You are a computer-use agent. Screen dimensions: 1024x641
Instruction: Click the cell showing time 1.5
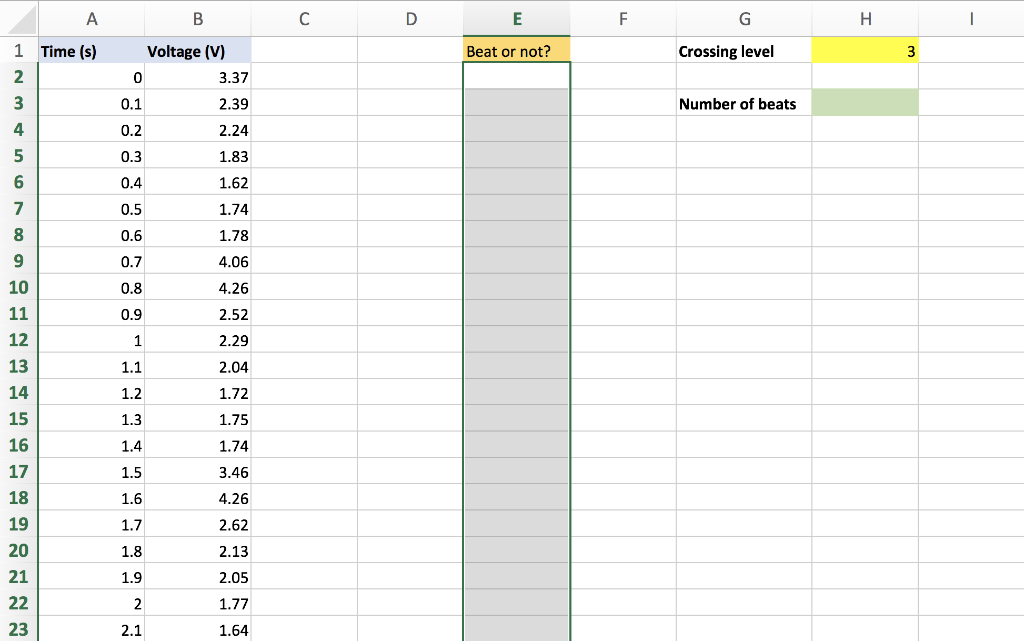(91, 471)
